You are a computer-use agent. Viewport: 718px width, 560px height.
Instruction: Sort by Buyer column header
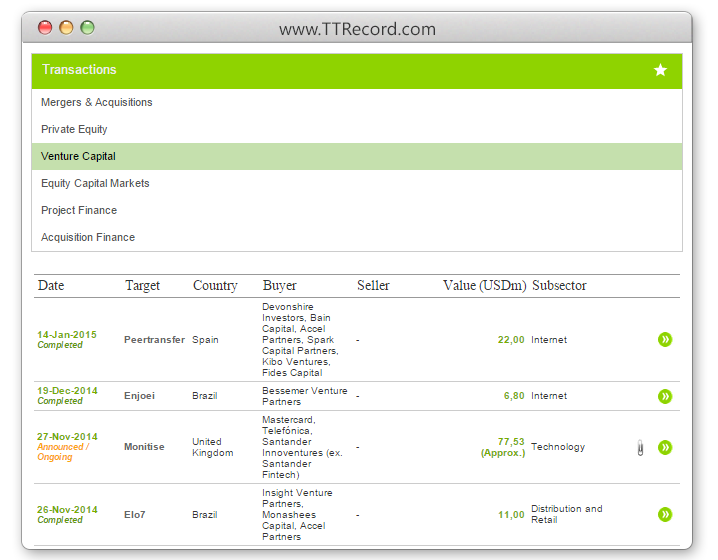[x=279, y=286]
